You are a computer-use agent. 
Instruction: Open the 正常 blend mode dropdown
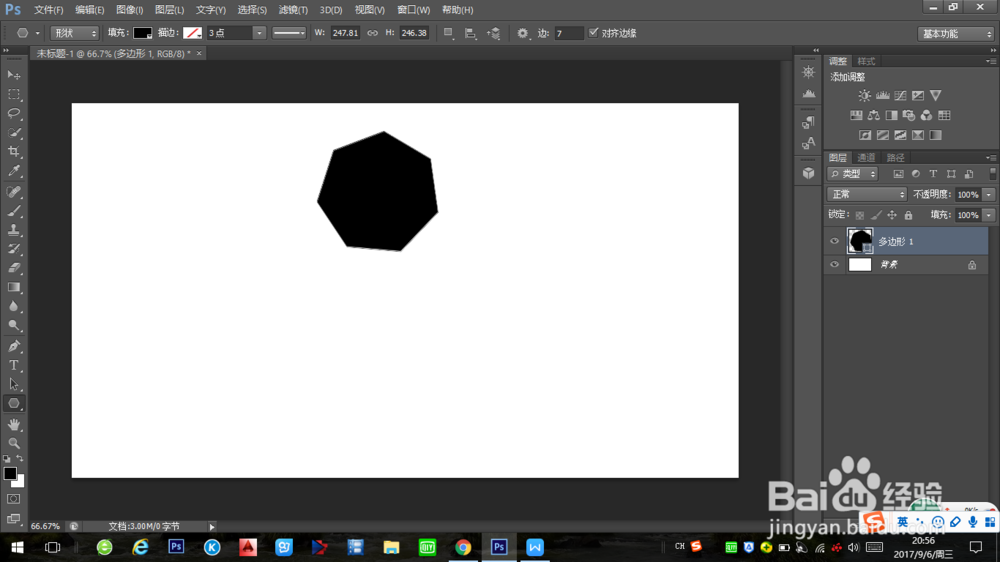click(x=867, y=195)
